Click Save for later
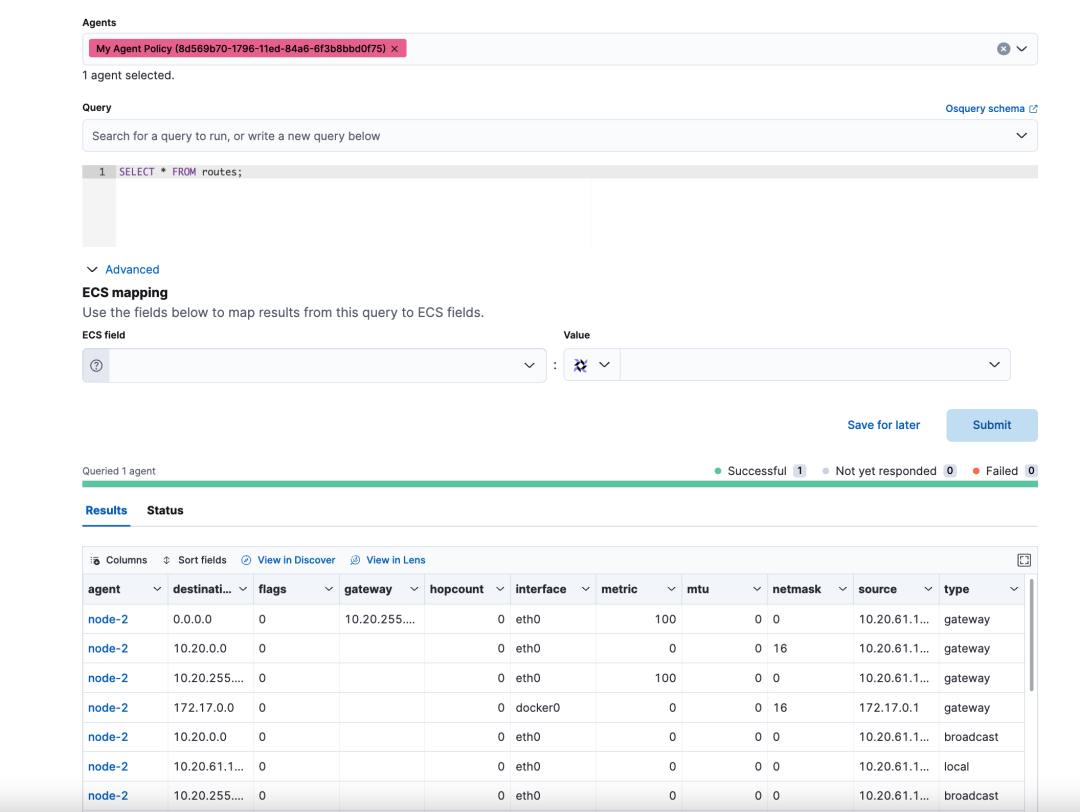The width and height of the screenshot is (1080, 812). pyautogui.click(x=883, y=424)
